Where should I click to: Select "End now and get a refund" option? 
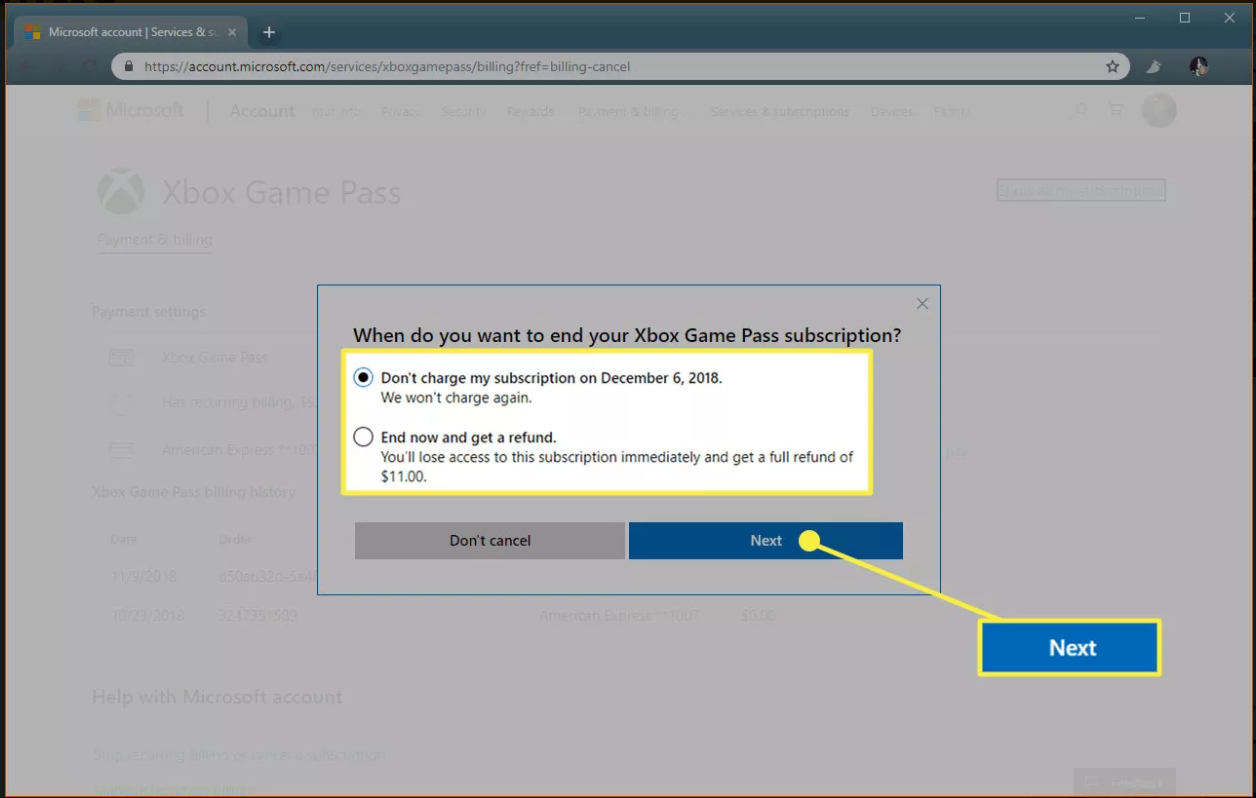tap(363, 437)
